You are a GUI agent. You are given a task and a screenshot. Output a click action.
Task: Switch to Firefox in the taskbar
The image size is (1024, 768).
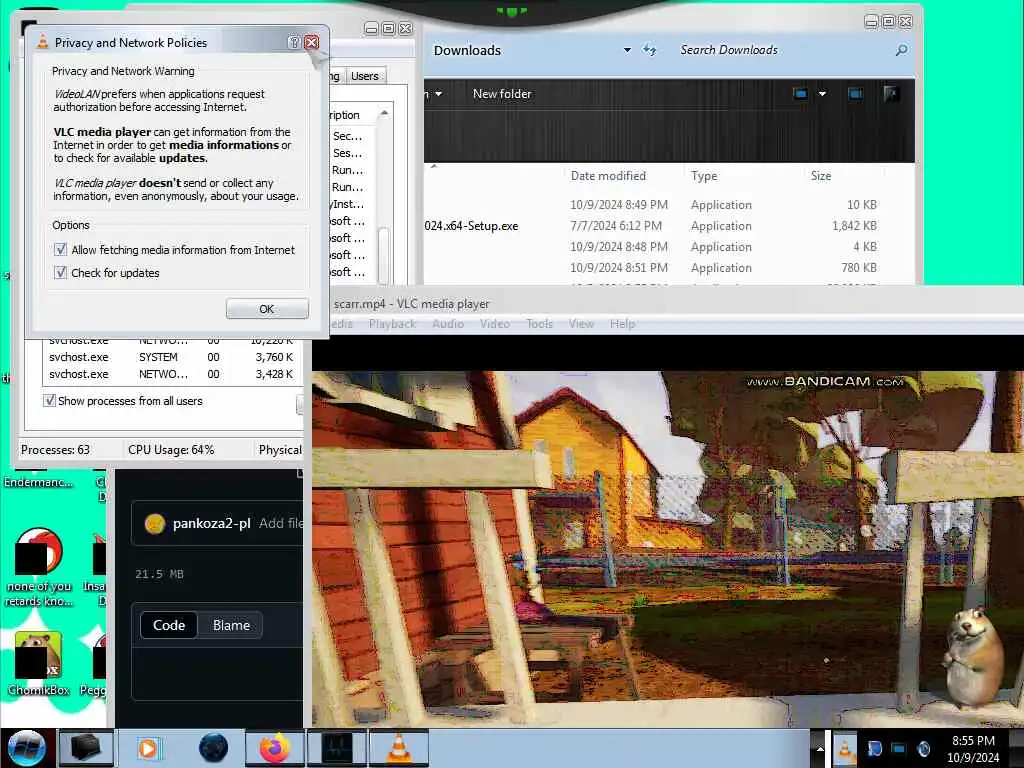[274, 748]
